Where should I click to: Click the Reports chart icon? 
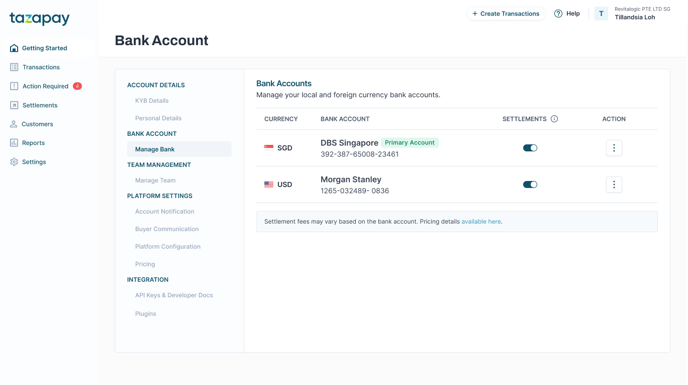point(14,143)
